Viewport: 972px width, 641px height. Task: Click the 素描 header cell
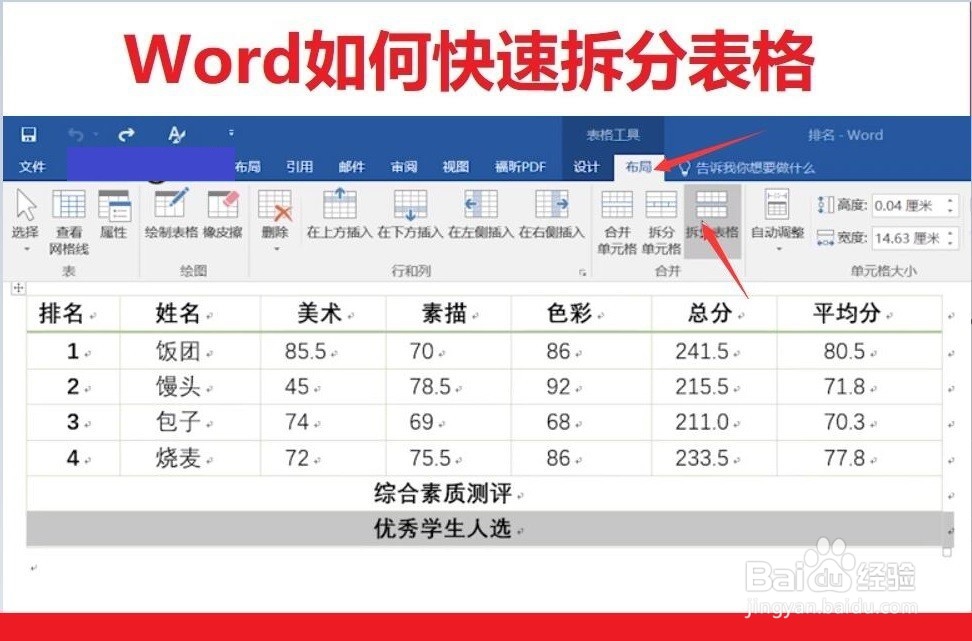(449, 314)
